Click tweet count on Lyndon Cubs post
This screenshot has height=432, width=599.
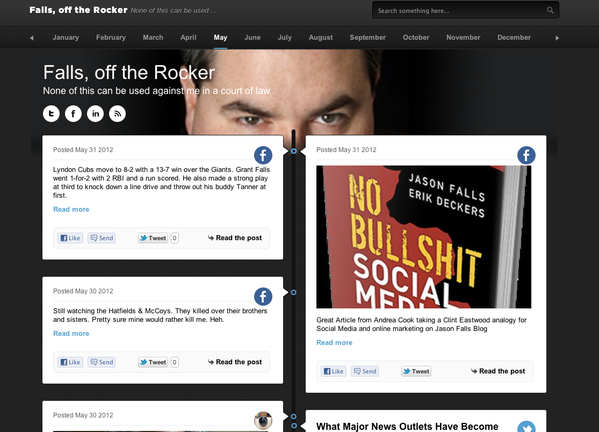(x=175, y=238)
